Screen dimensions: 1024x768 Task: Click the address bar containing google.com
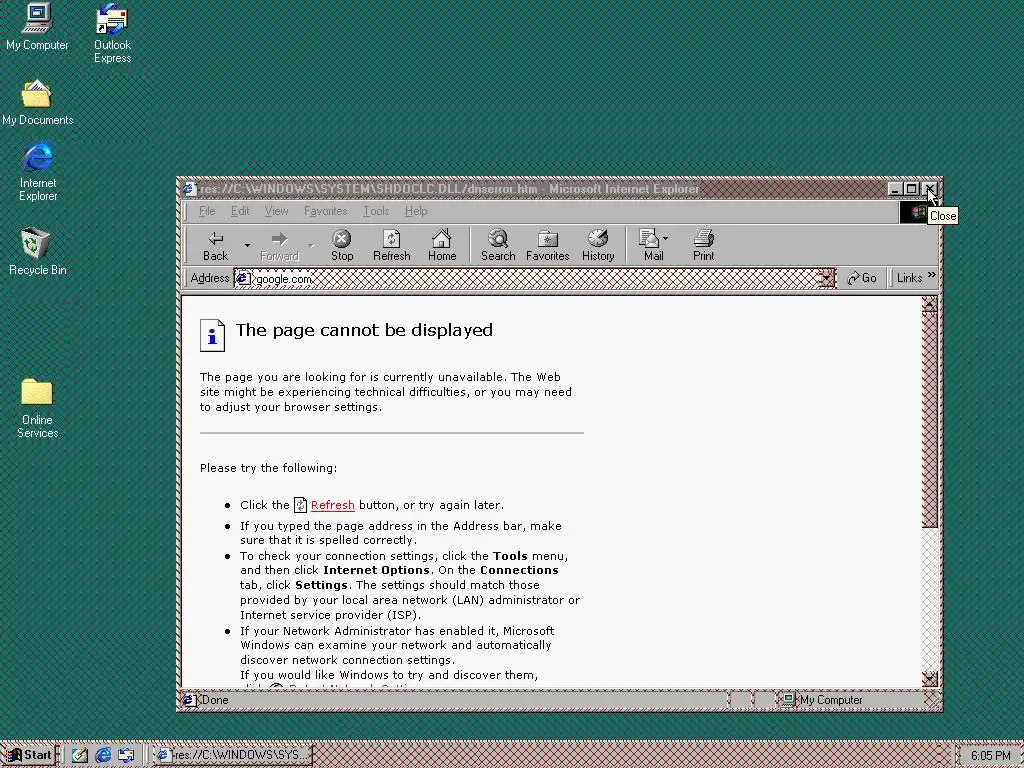(x=534, y=279)
